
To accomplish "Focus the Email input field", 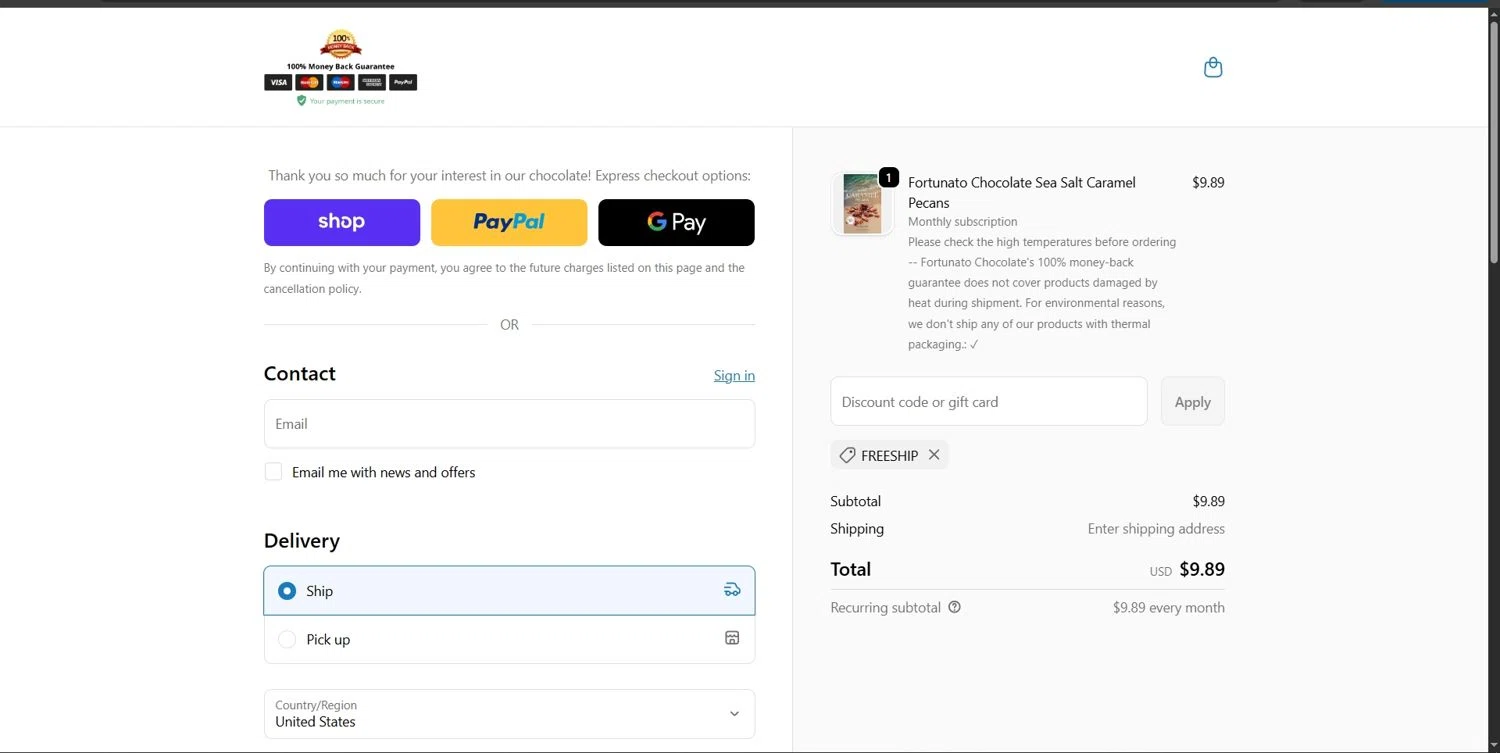I will (x=509, y=424).
